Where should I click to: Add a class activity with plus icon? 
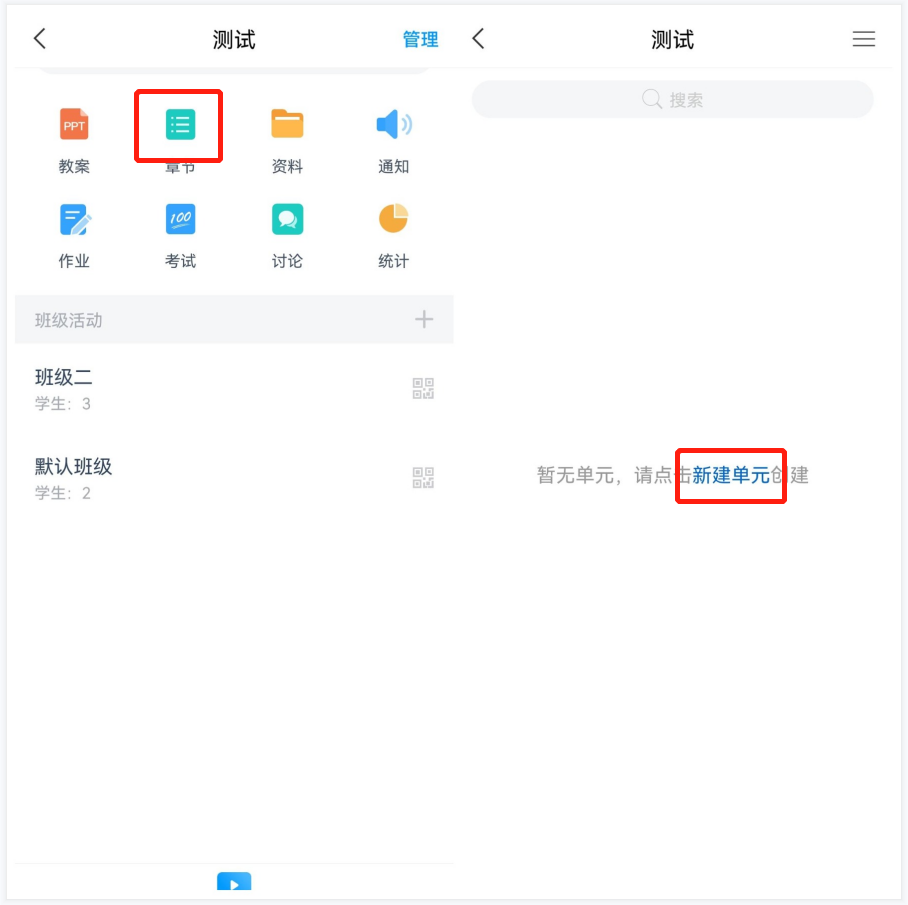point(424,319)
